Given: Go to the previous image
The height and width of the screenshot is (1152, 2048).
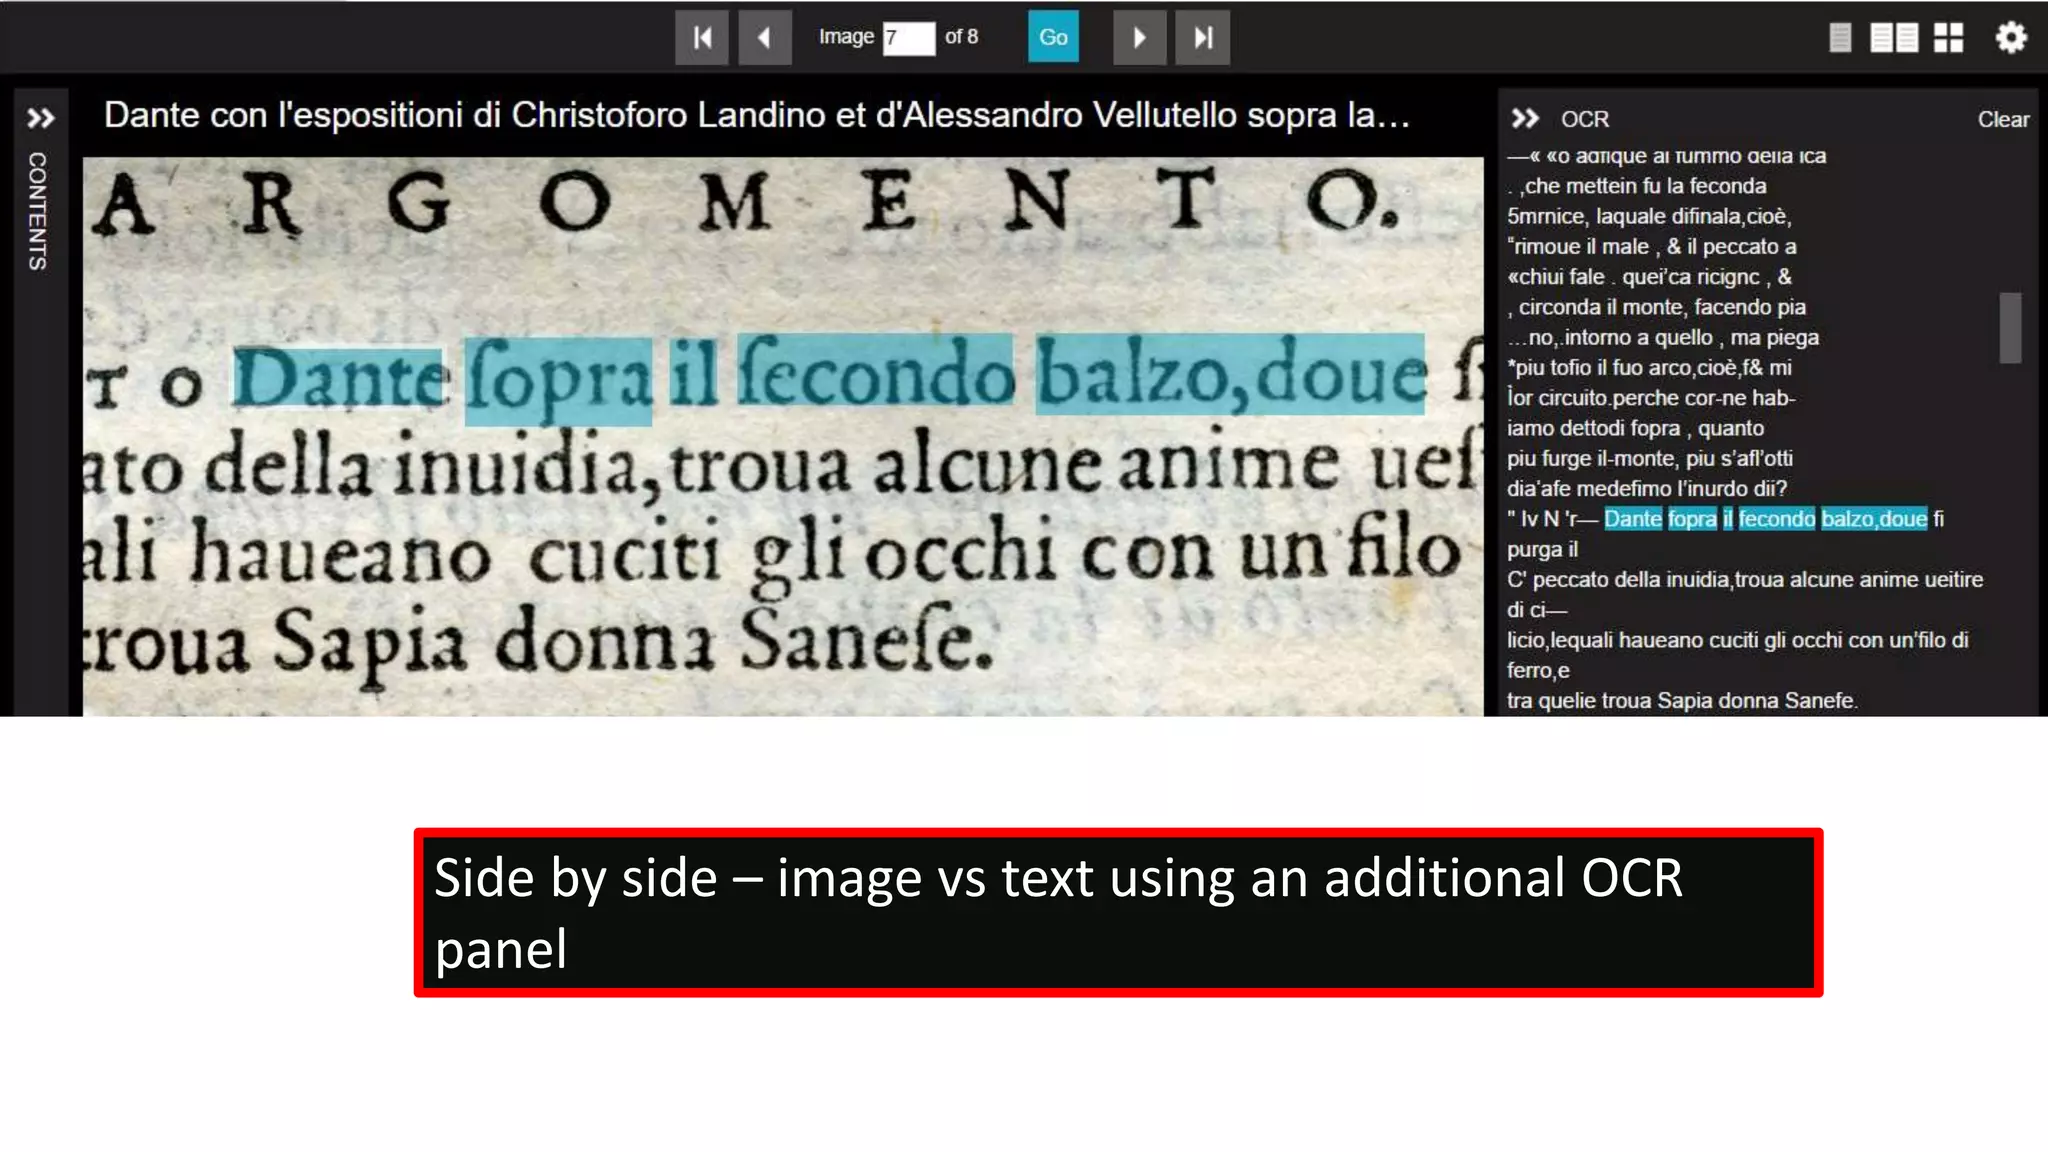Looking at the screenshot, I should 765,38.
